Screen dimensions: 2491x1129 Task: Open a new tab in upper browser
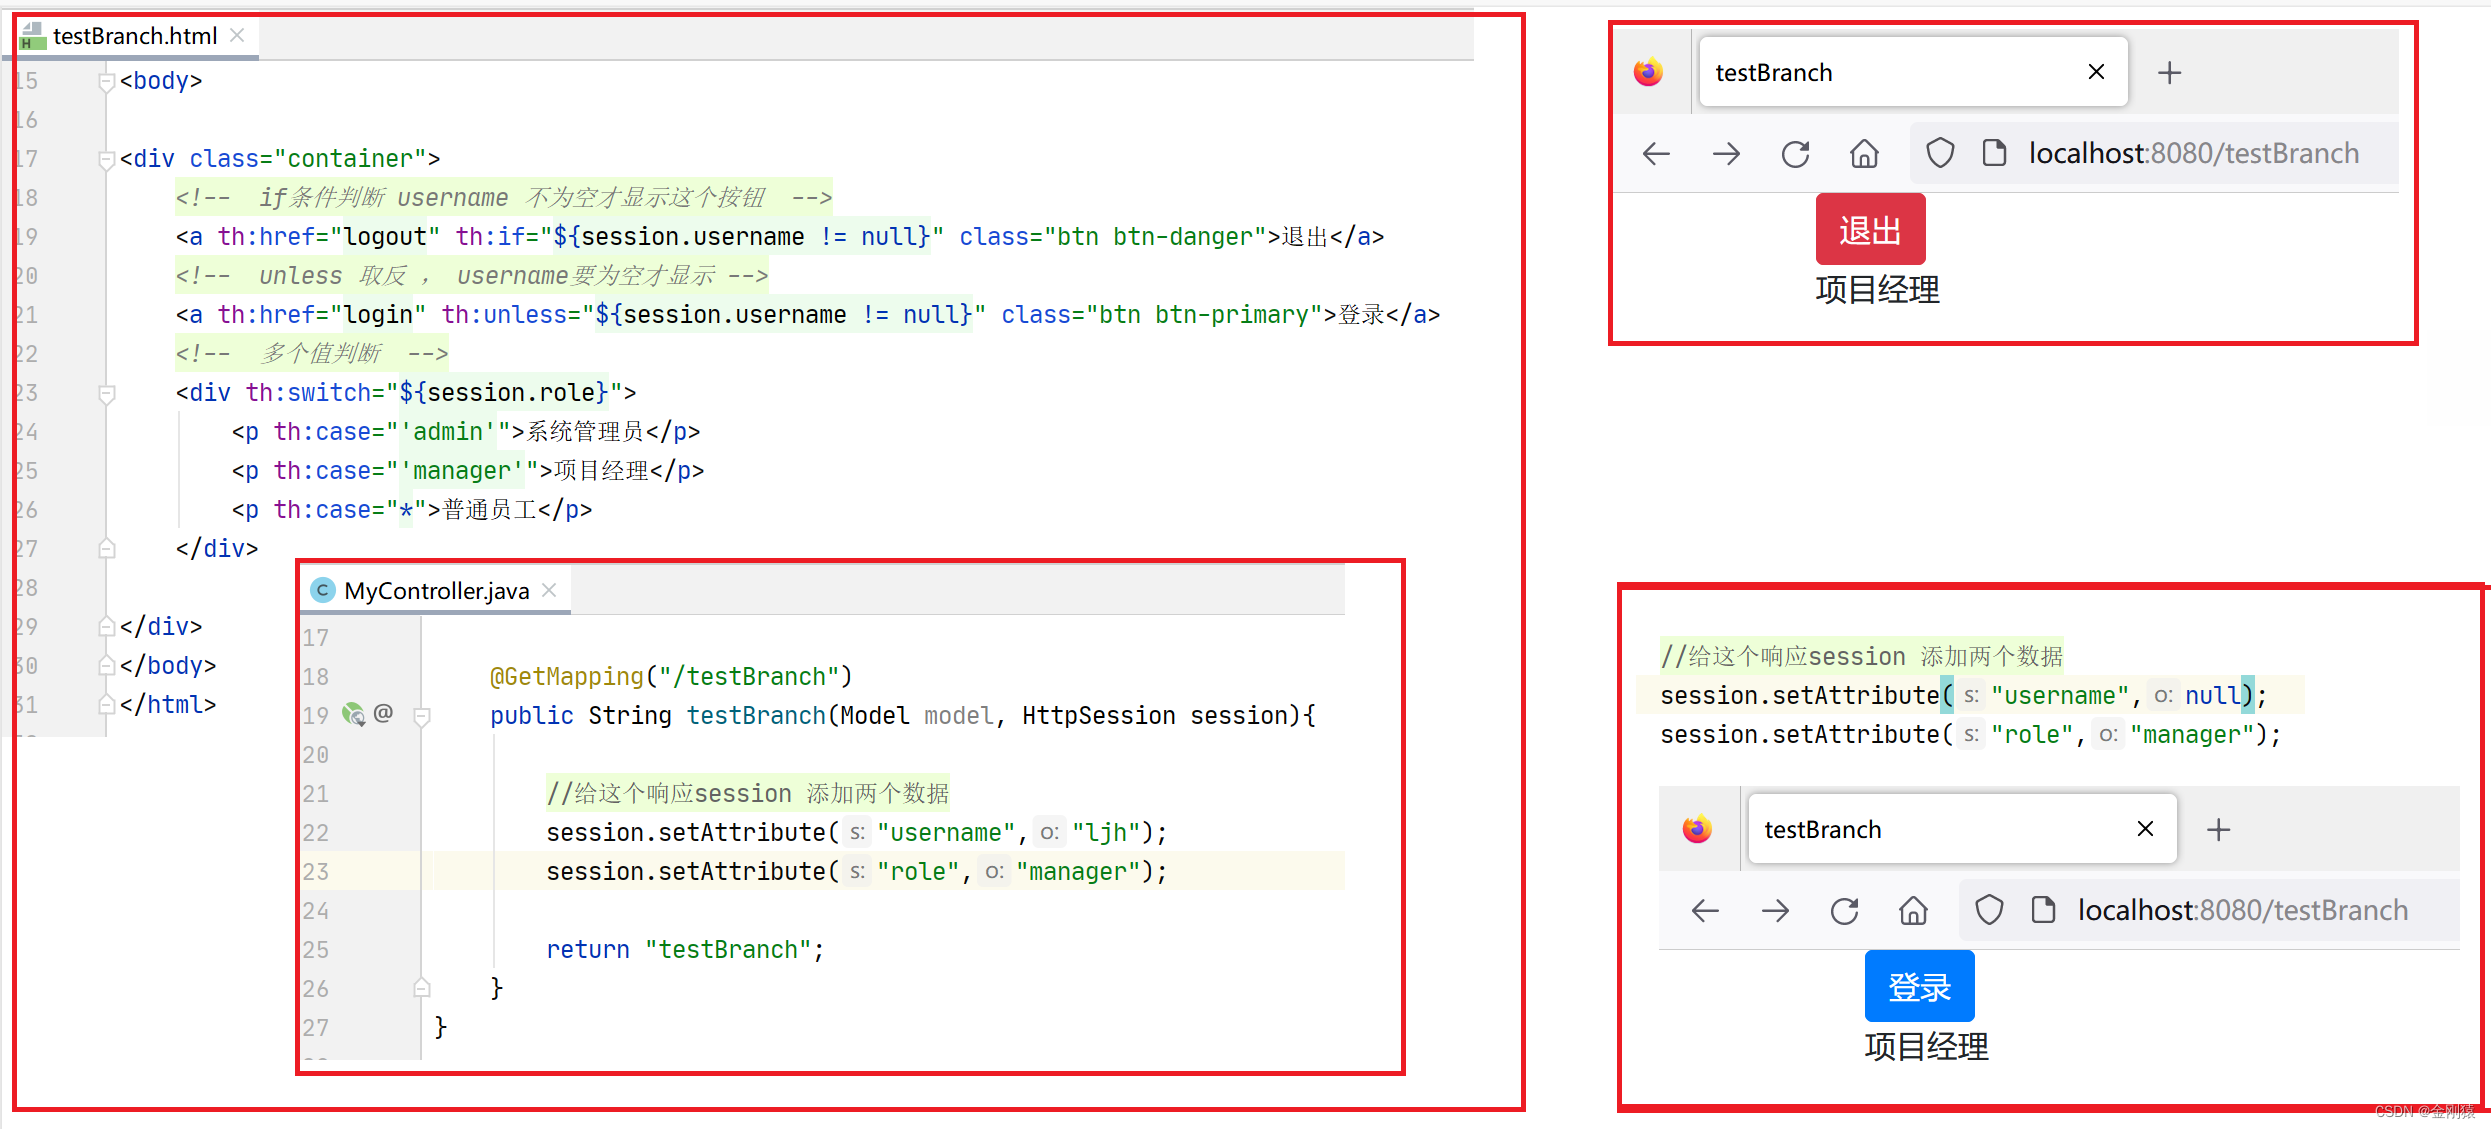(2169, 73)
